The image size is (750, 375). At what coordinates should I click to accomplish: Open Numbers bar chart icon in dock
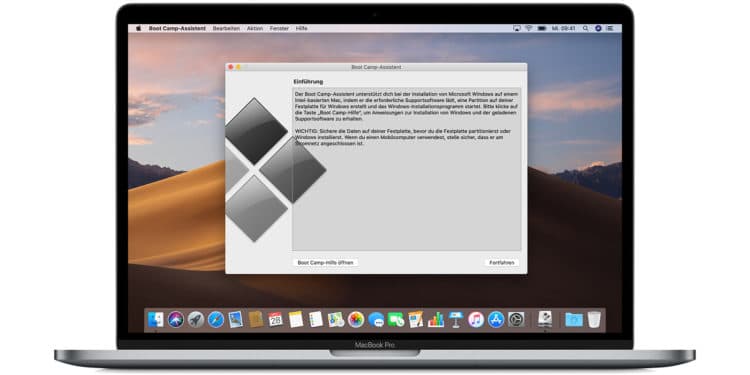coord(436,319)
